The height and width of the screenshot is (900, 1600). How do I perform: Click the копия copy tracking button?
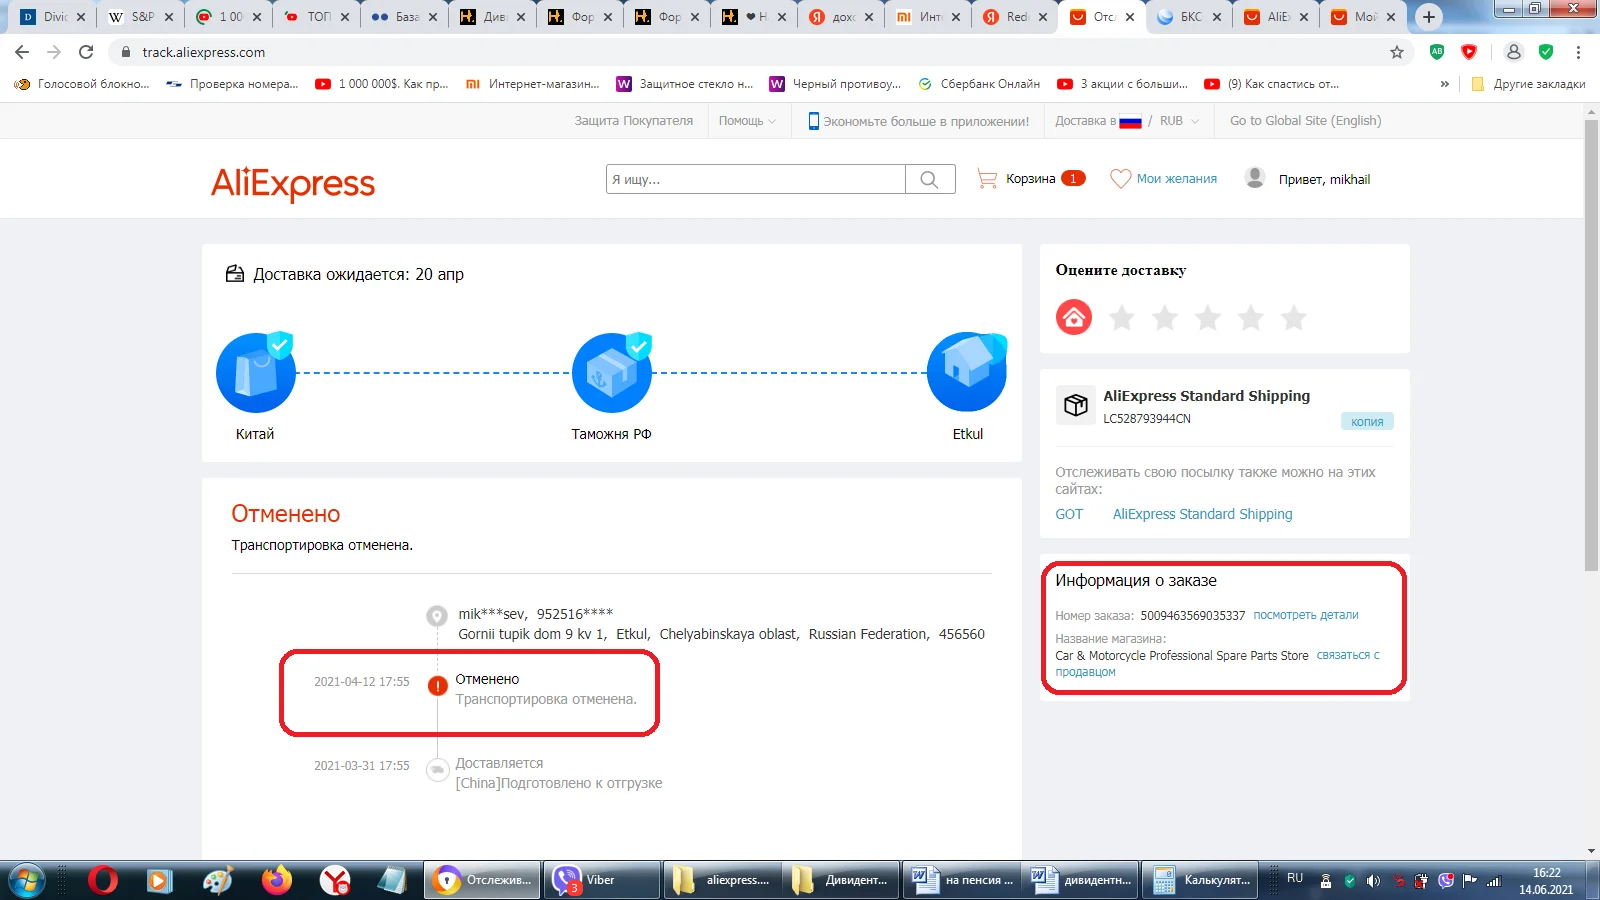point(1367,421)
